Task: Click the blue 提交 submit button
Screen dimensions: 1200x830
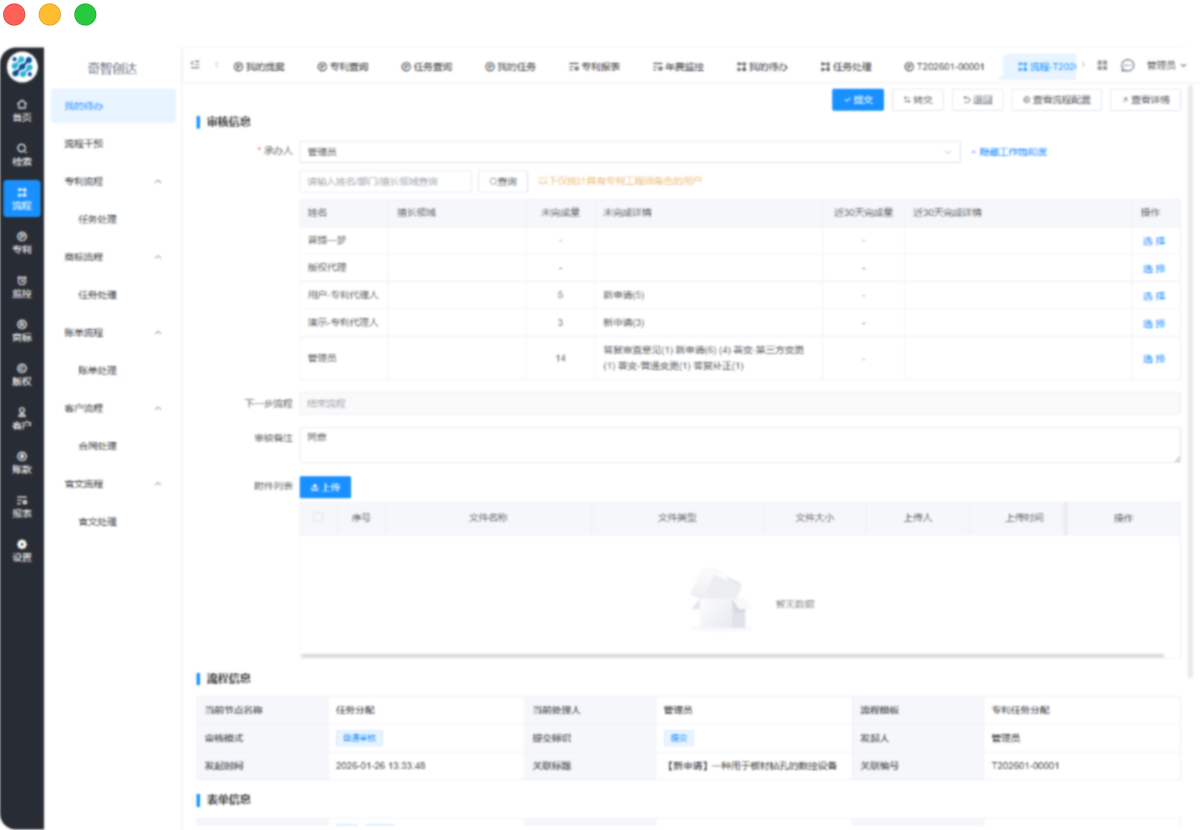Action: [x=857, y=100]
